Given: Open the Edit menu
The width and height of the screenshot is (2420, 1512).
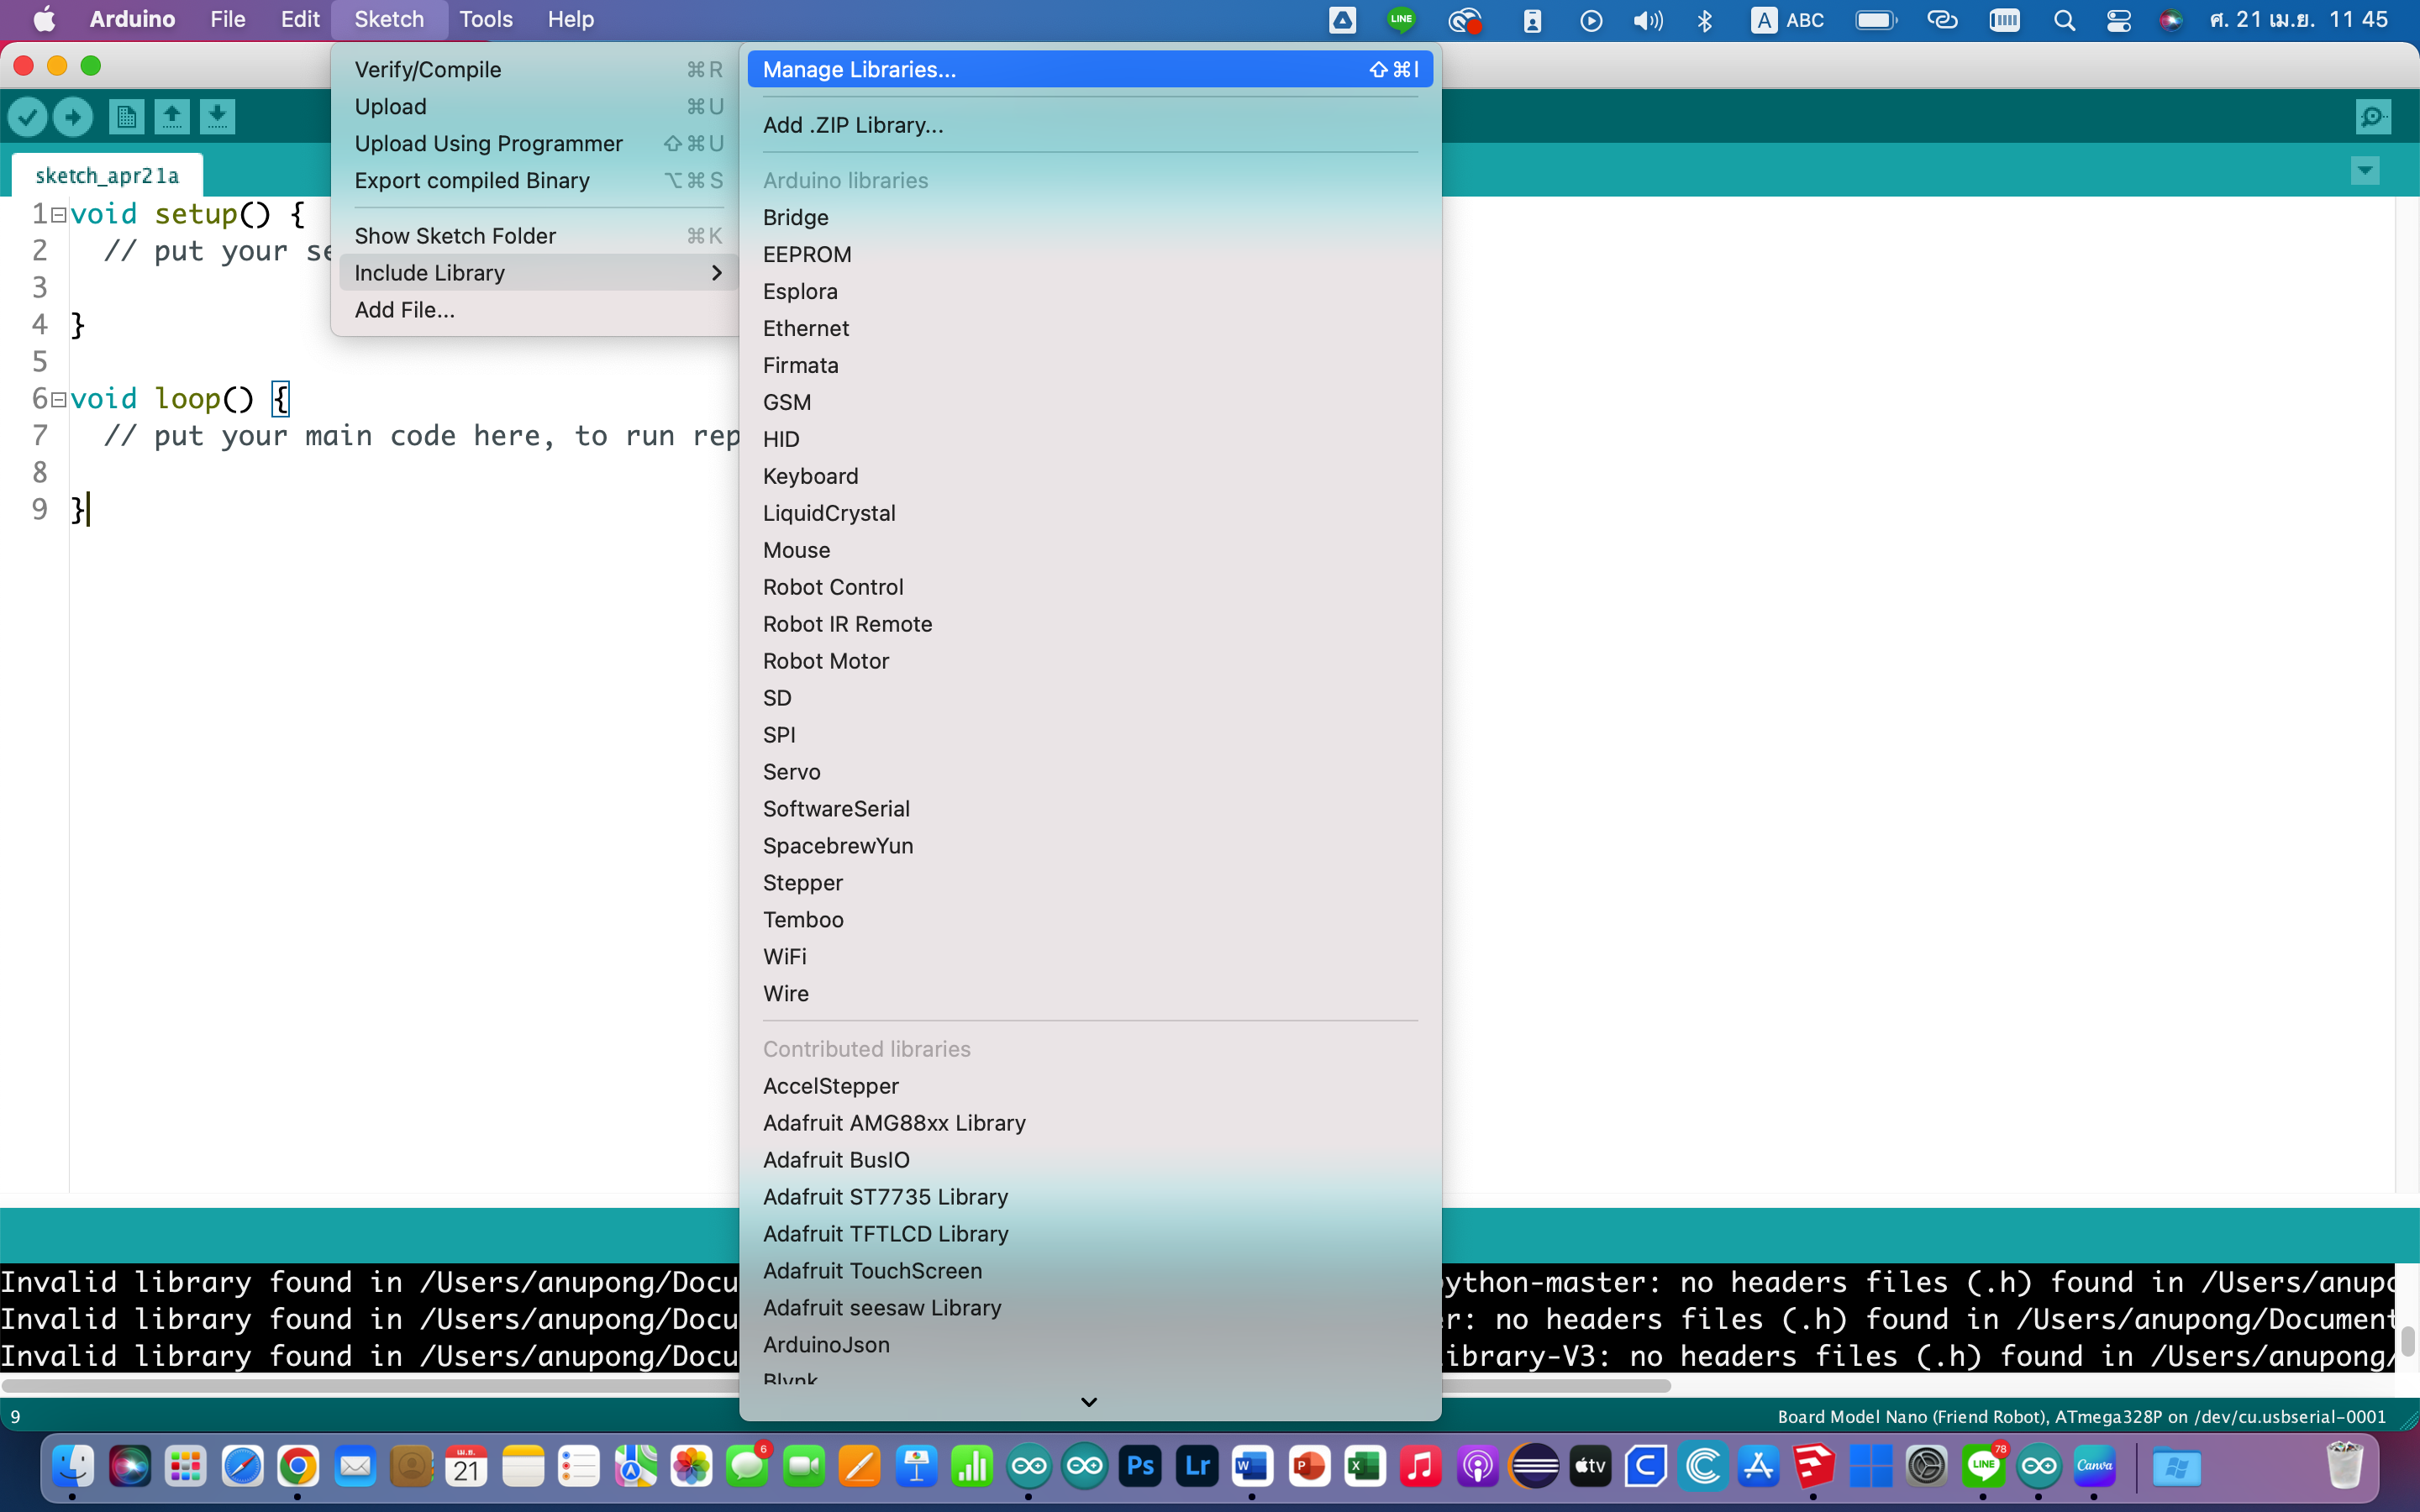Looking at the screenshot, I should pyautogui.click(x=299, y=19).
